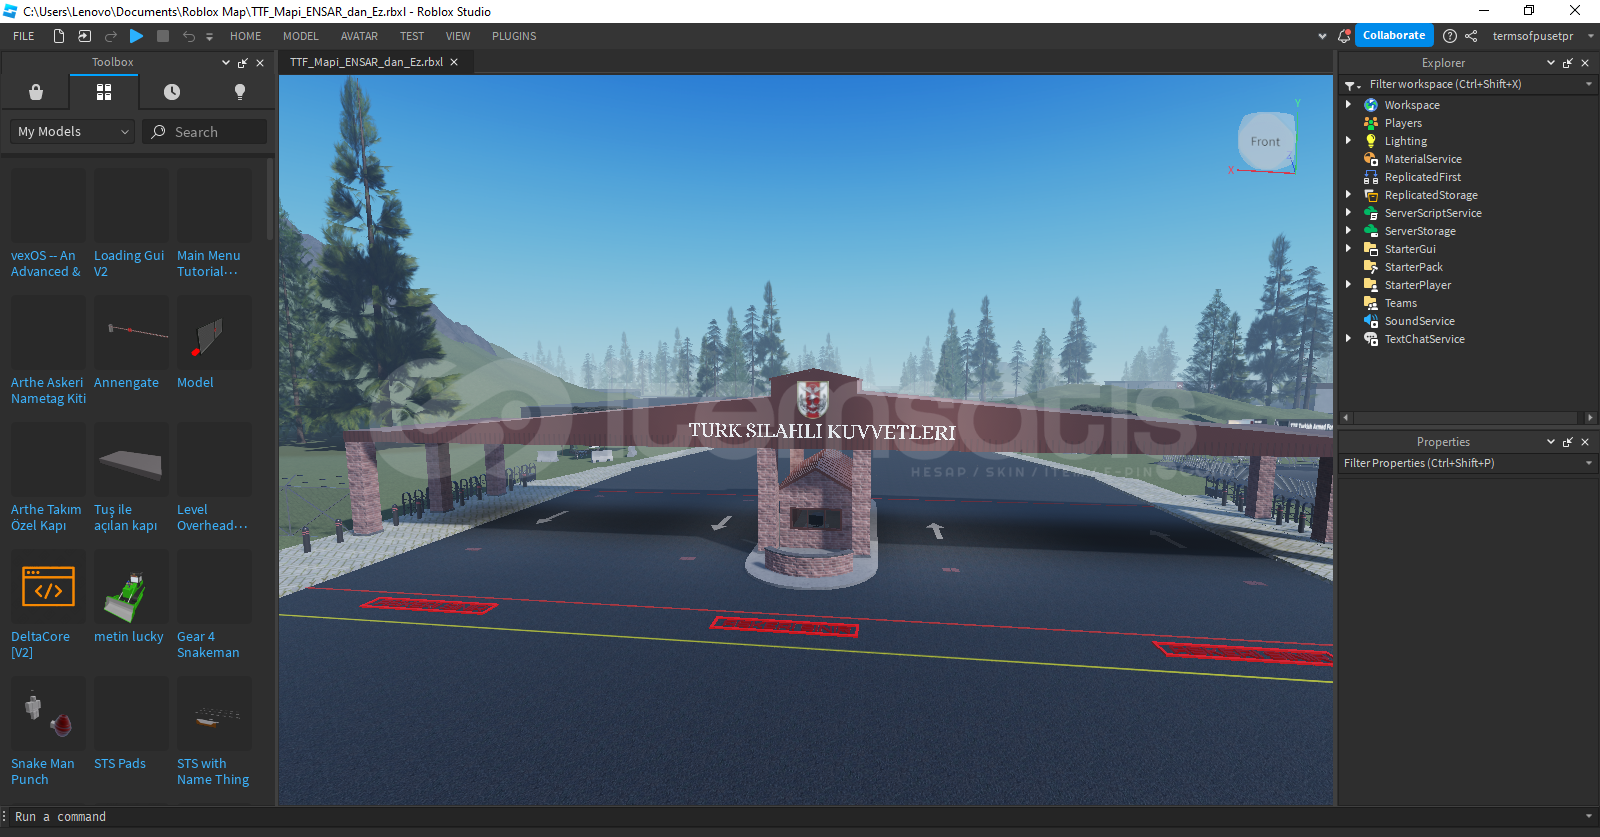Select the Annengate model thumbnail

(131, 333)
